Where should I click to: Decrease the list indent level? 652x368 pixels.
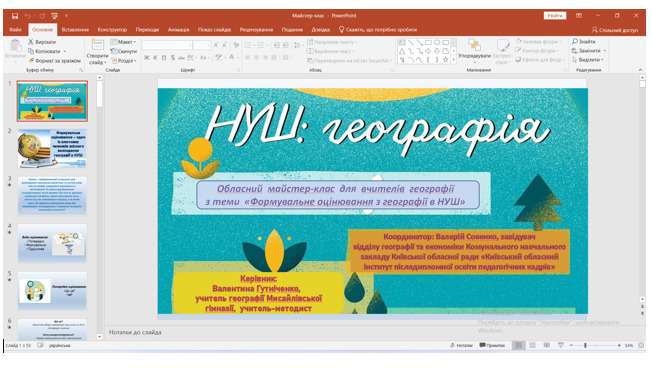276,45
